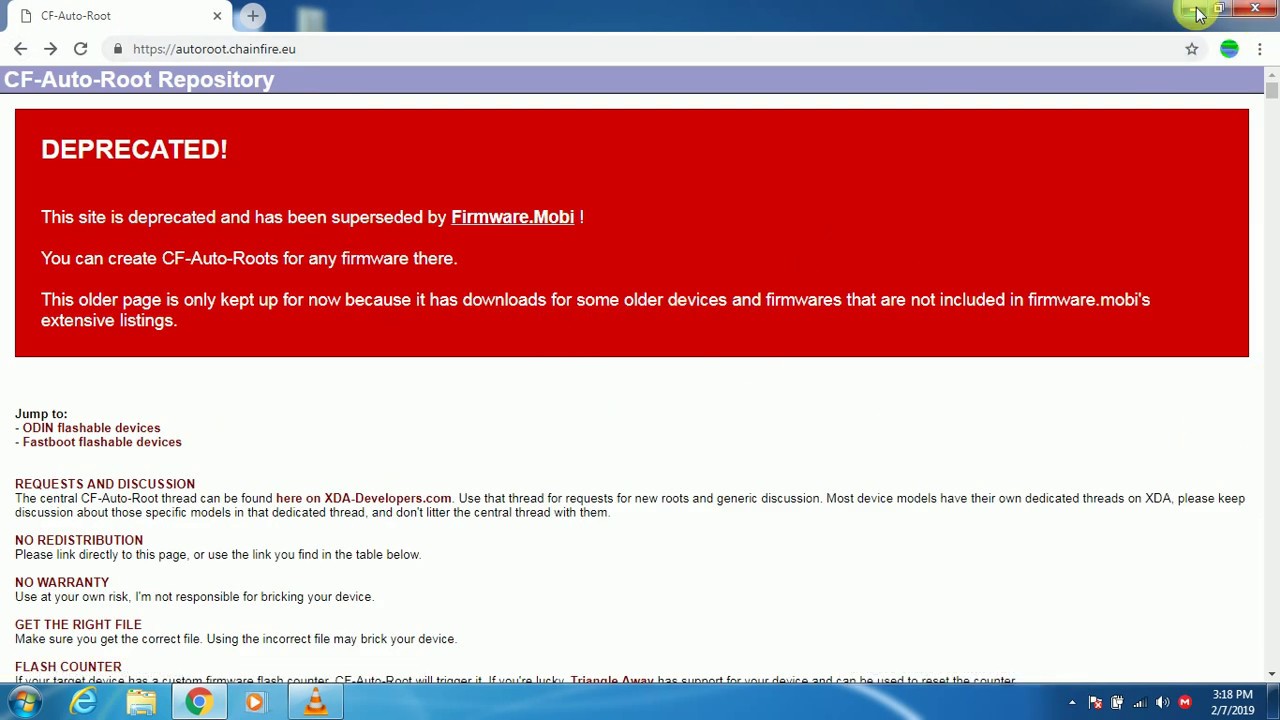Click the REQUESTS AND DISCUSSION heading
The image size is (1280, 720).
click(105, 484)
